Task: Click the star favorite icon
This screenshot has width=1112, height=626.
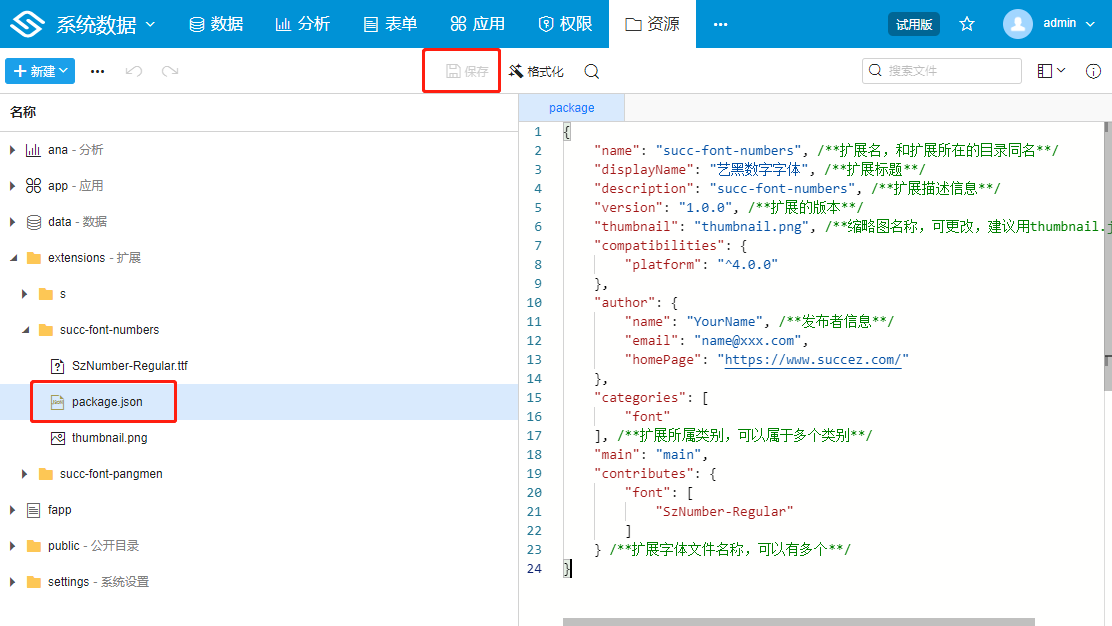Action: tap(967, 24)
